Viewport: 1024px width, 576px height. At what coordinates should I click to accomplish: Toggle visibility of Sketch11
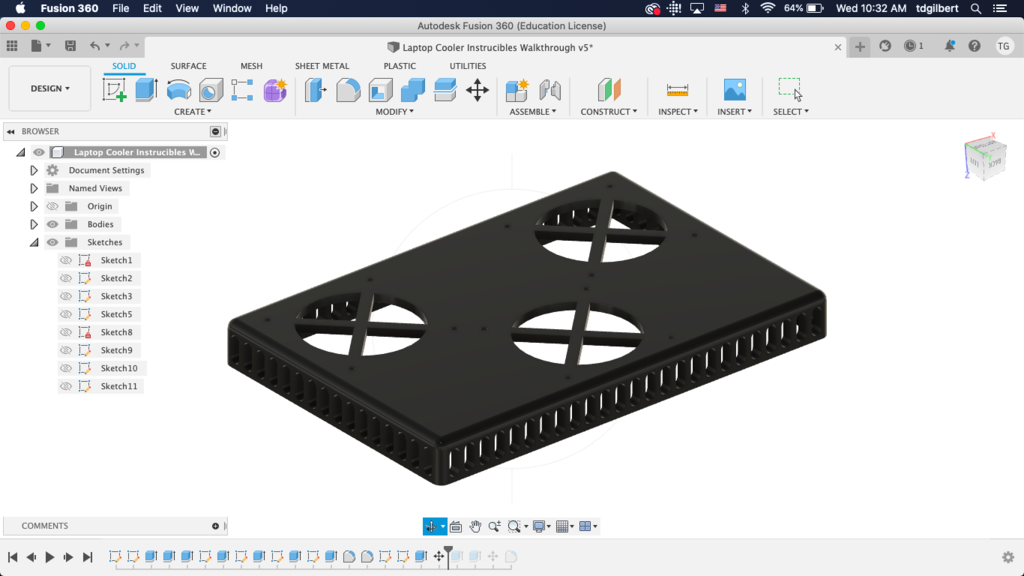65,386
